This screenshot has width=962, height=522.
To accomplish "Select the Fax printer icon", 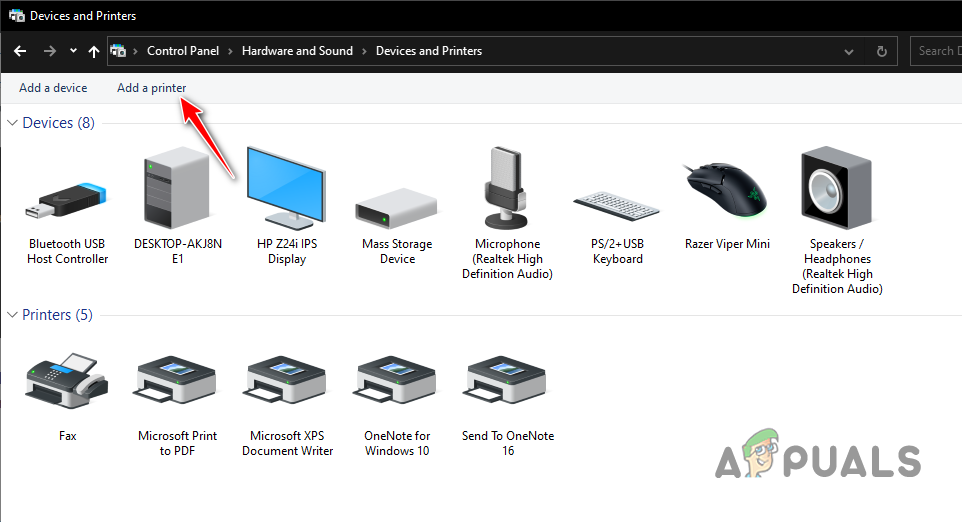I will 66,380.
